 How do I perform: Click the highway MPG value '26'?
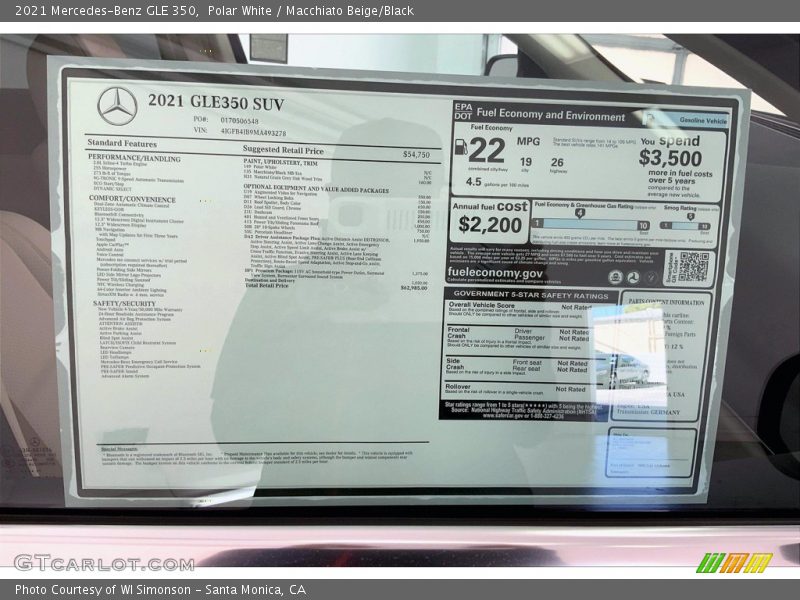[x=557, y=162]
